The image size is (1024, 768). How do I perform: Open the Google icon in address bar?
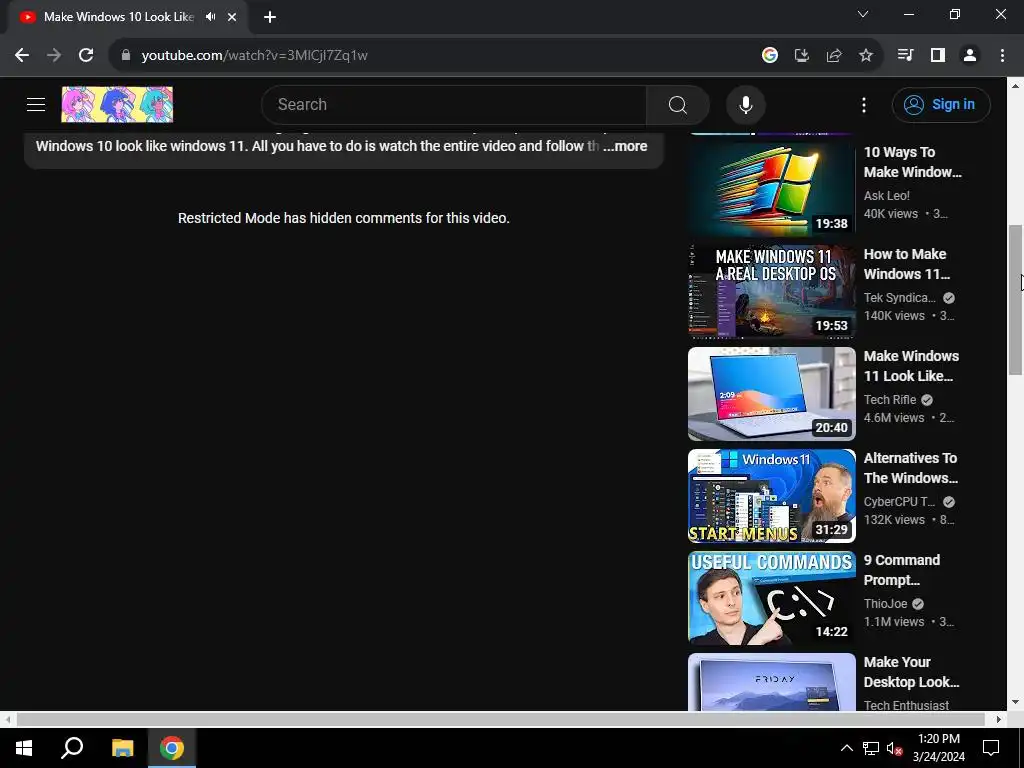click(x=770, y=56)
